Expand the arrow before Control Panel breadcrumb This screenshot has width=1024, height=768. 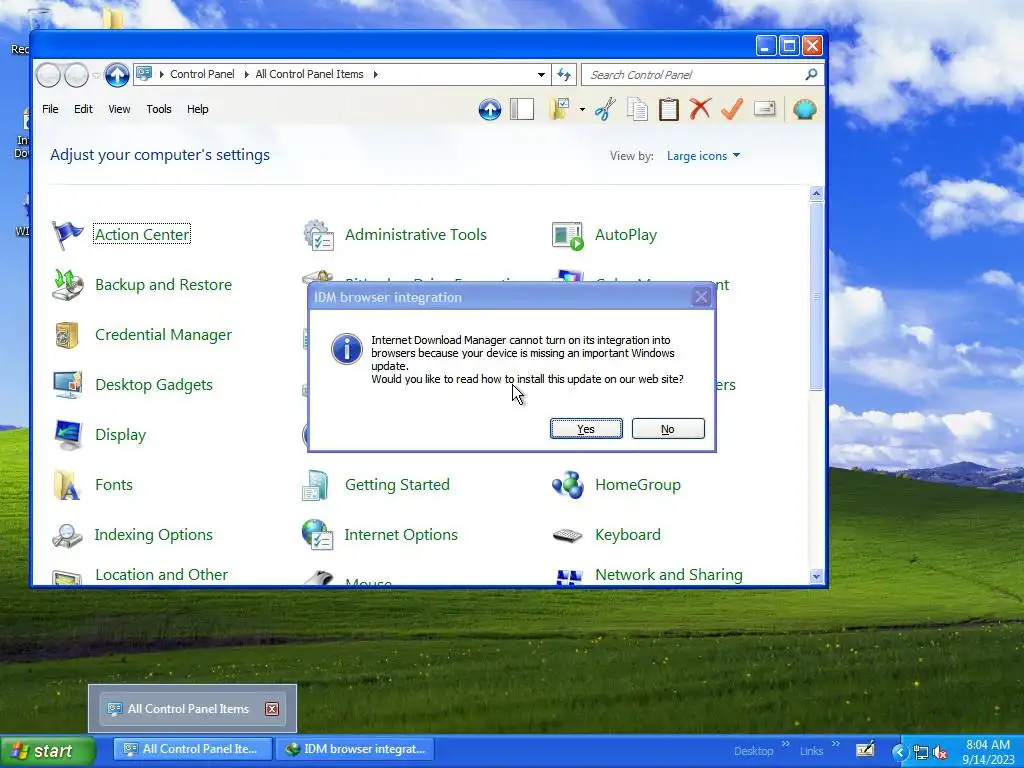point(161,74)
